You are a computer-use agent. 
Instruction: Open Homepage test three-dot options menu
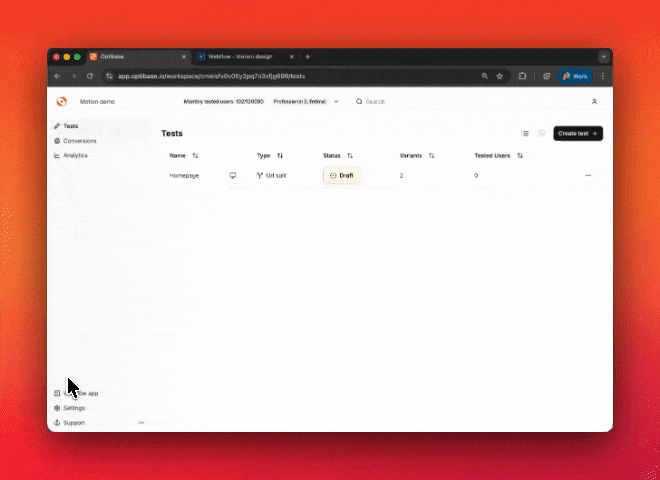588,175
